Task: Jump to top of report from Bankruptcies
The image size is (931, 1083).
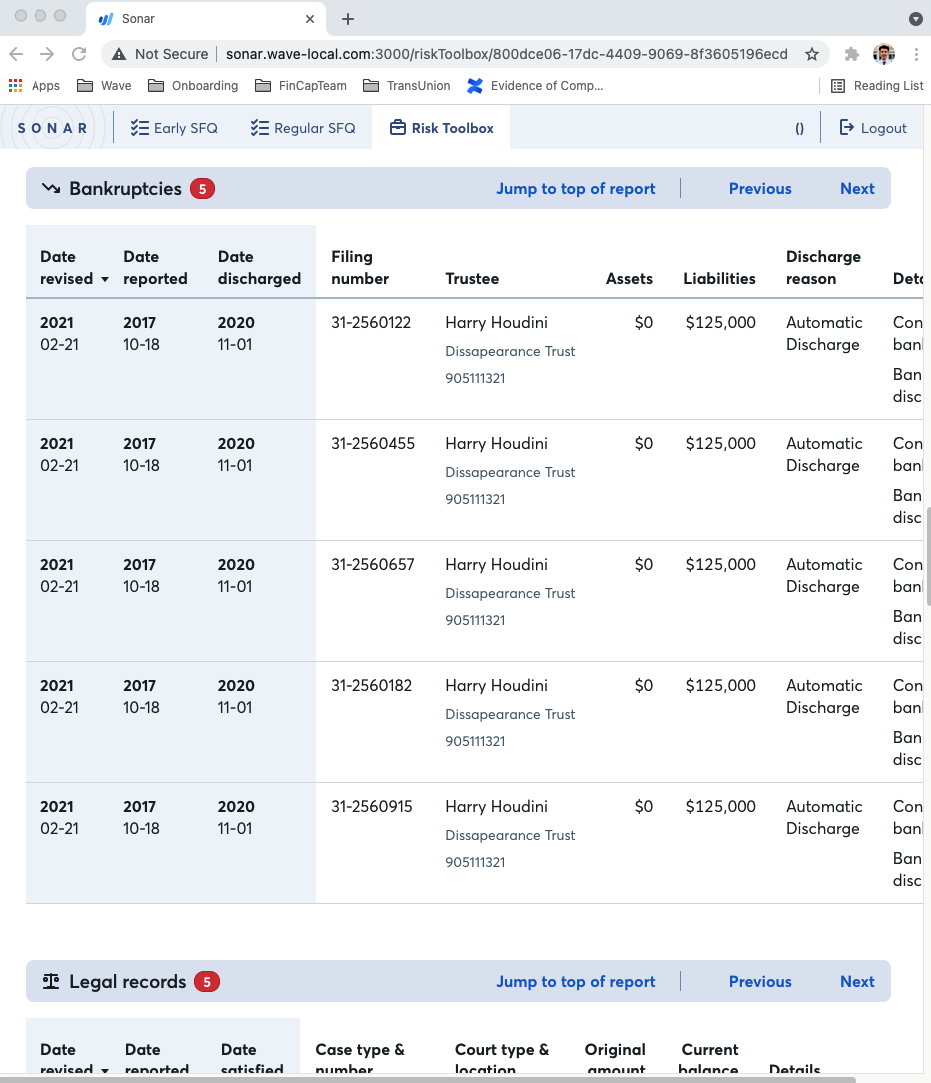Action: coord(576,189)
